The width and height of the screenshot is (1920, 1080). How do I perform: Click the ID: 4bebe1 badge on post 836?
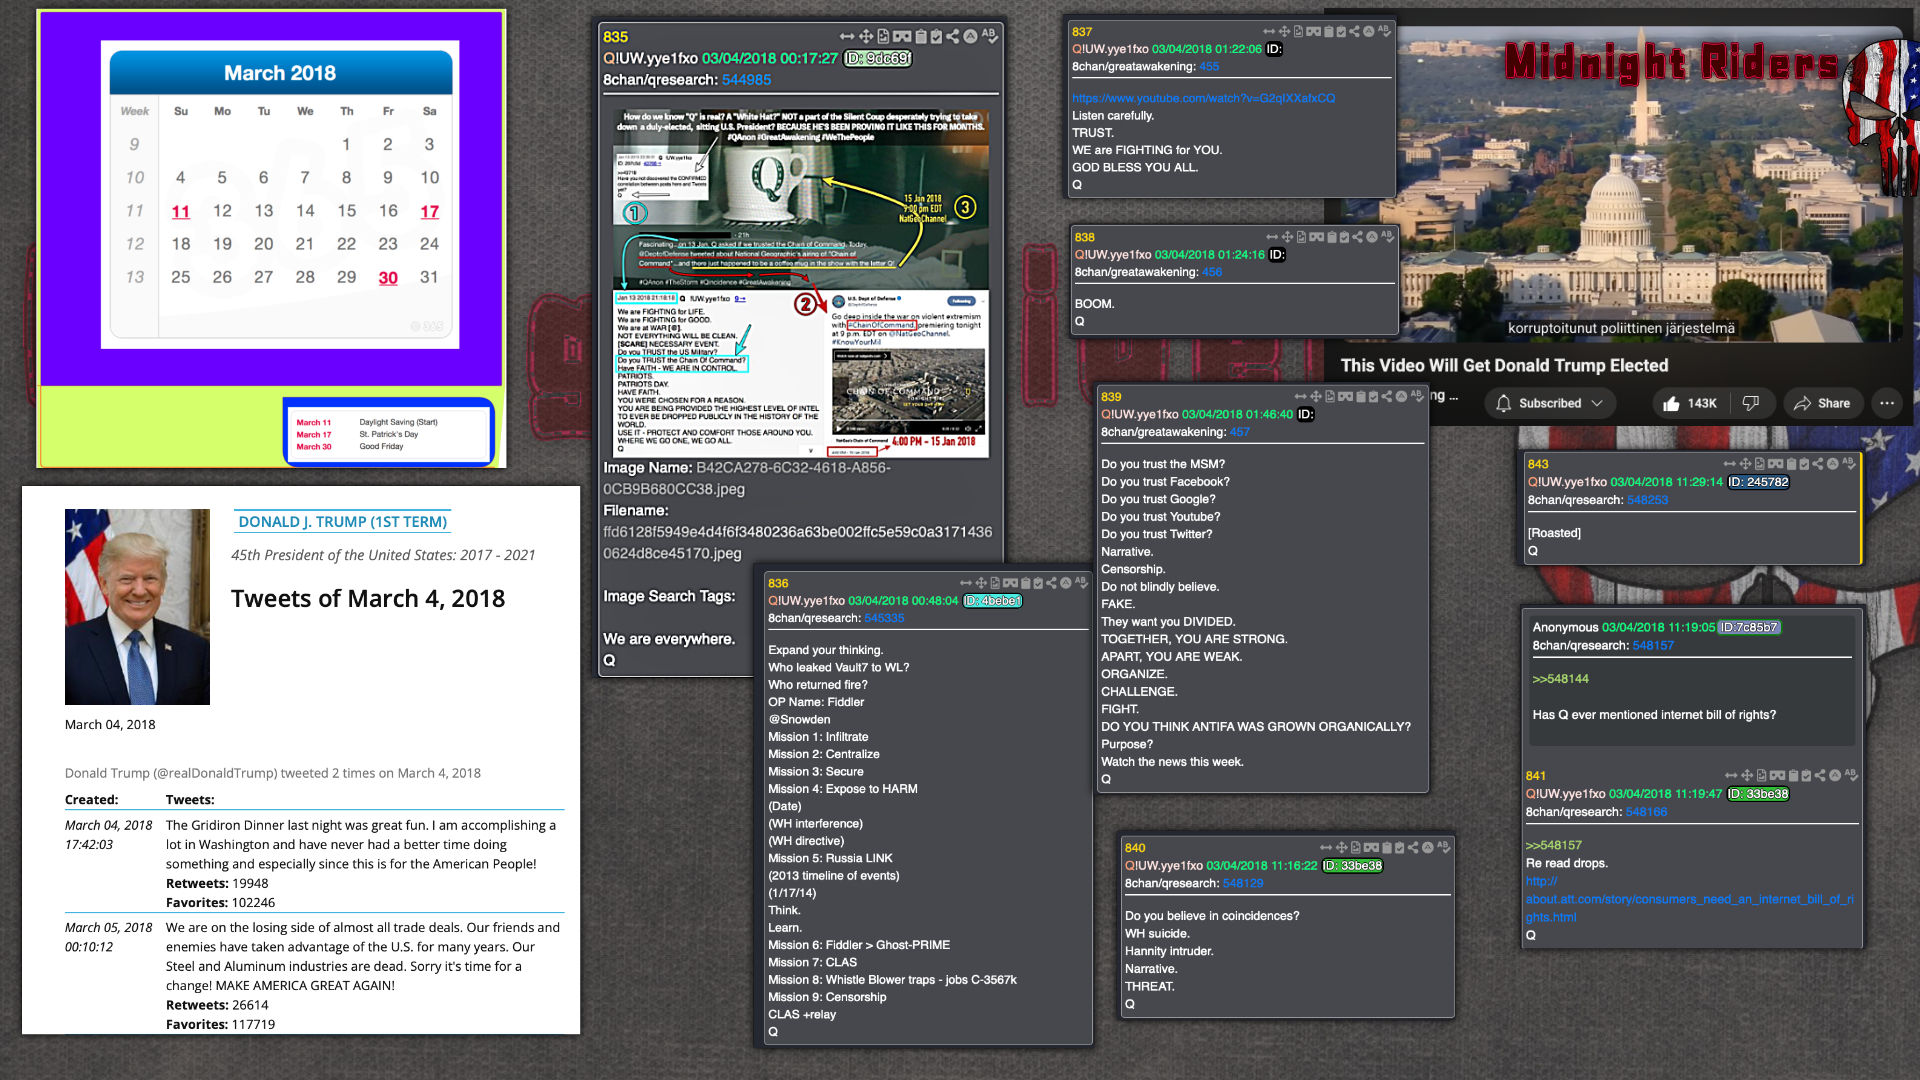pyautogui.click(x=992, y=601)
